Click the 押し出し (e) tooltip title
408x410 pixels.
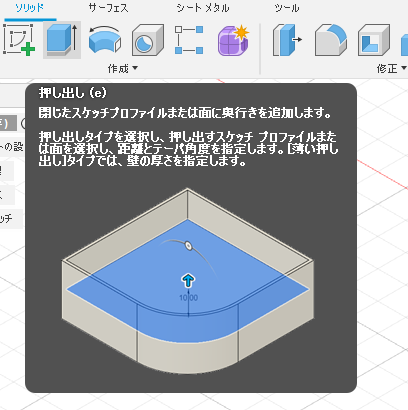tap(73, 93)
